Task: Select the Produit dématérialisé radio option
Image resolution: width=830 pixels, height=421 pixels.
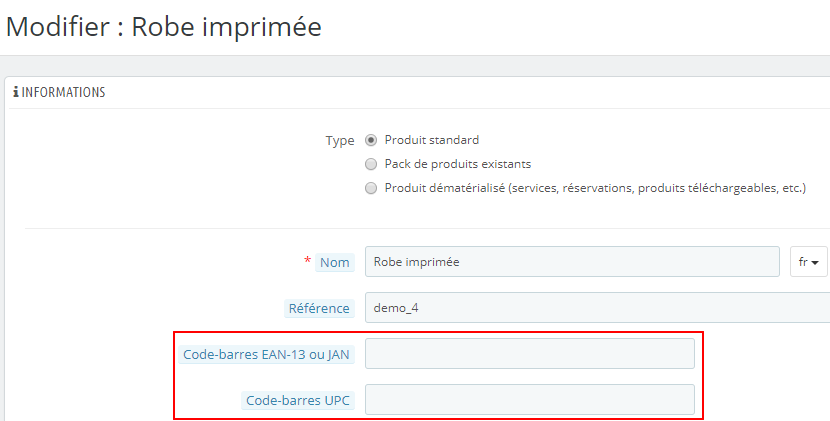Action: [x=371, y=188]
